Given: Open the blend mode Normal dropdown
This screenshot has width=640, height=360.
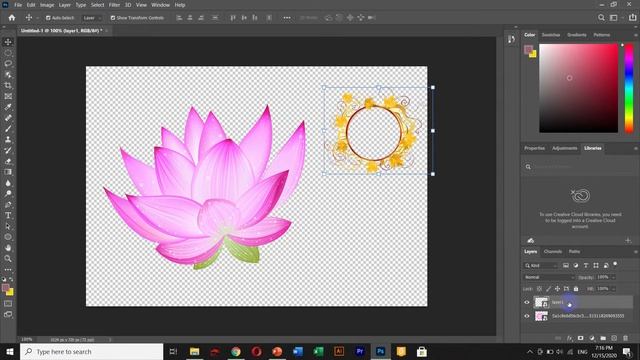Looking at the screenshot, I should click(x=549, y=277).
